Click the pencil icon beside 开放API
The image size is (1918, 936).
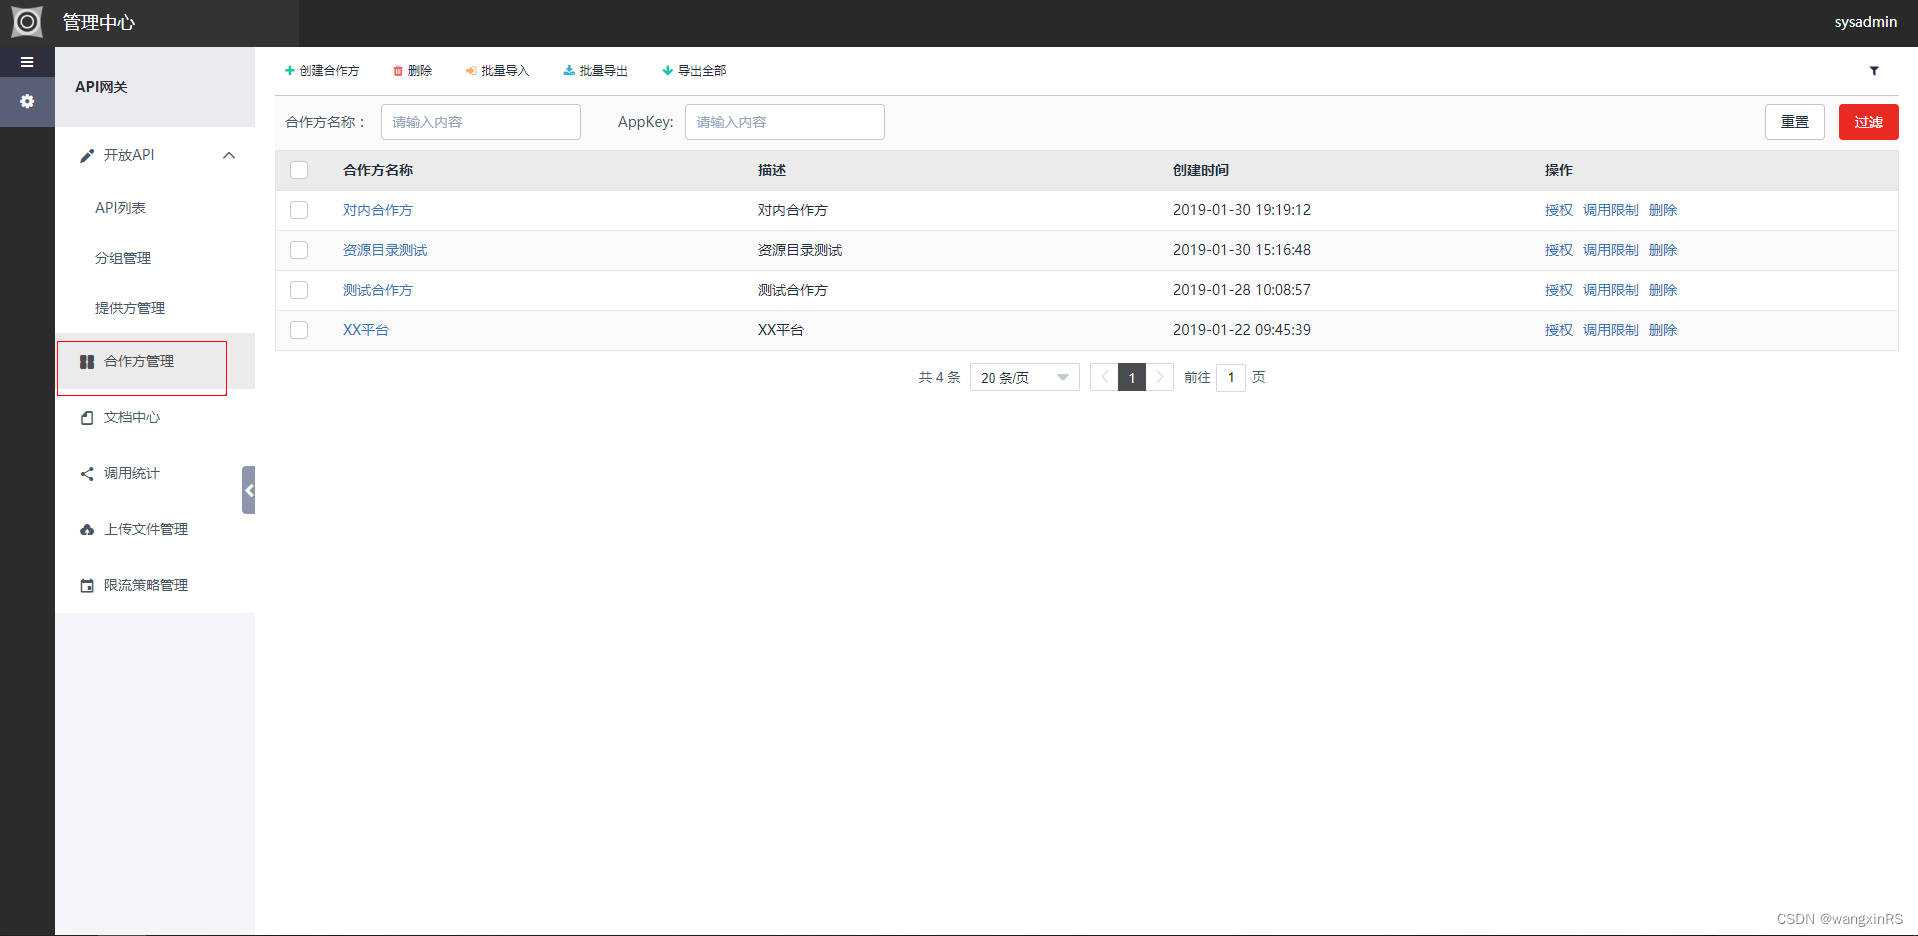coord(87,155)
